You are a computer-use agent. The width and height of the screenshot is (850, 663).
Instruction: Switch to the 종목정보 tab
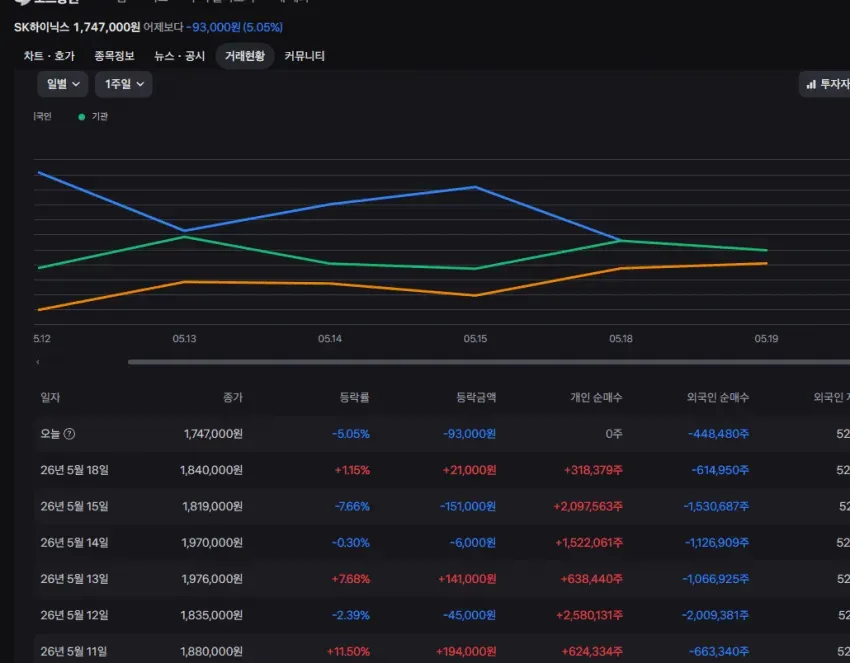point(114,56)
